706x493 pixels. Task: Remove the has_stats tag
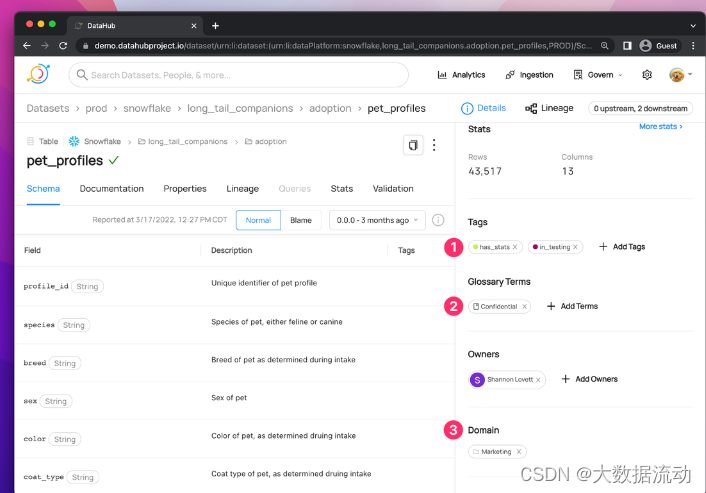click(515, 247)
